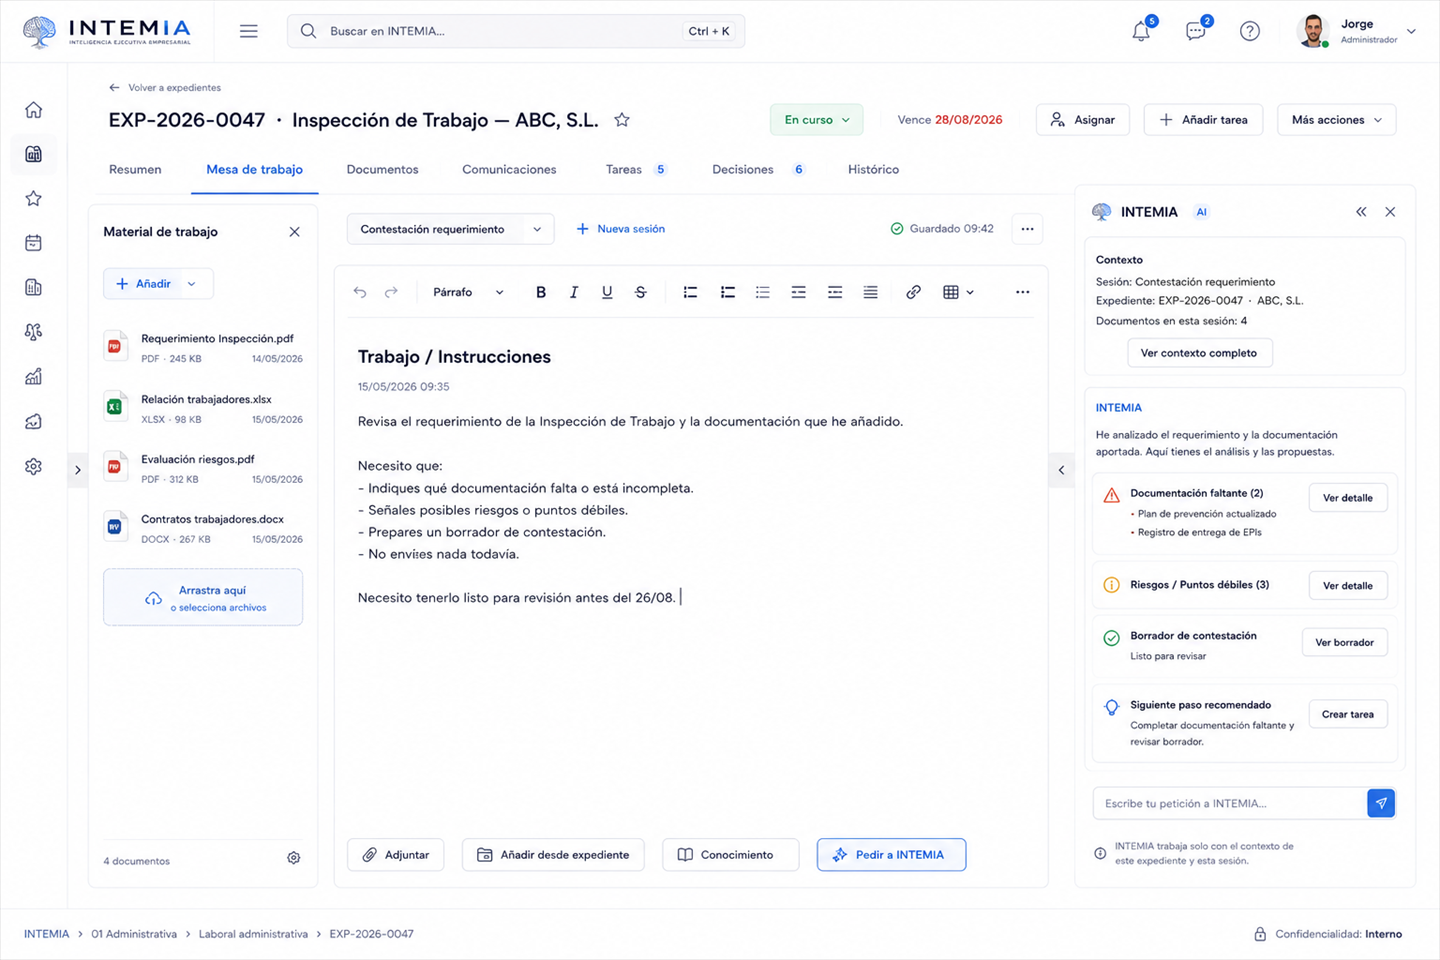Open the hamburger menu in header
The height and width of the screenshot is (960, 1440).
coord(249,31)
